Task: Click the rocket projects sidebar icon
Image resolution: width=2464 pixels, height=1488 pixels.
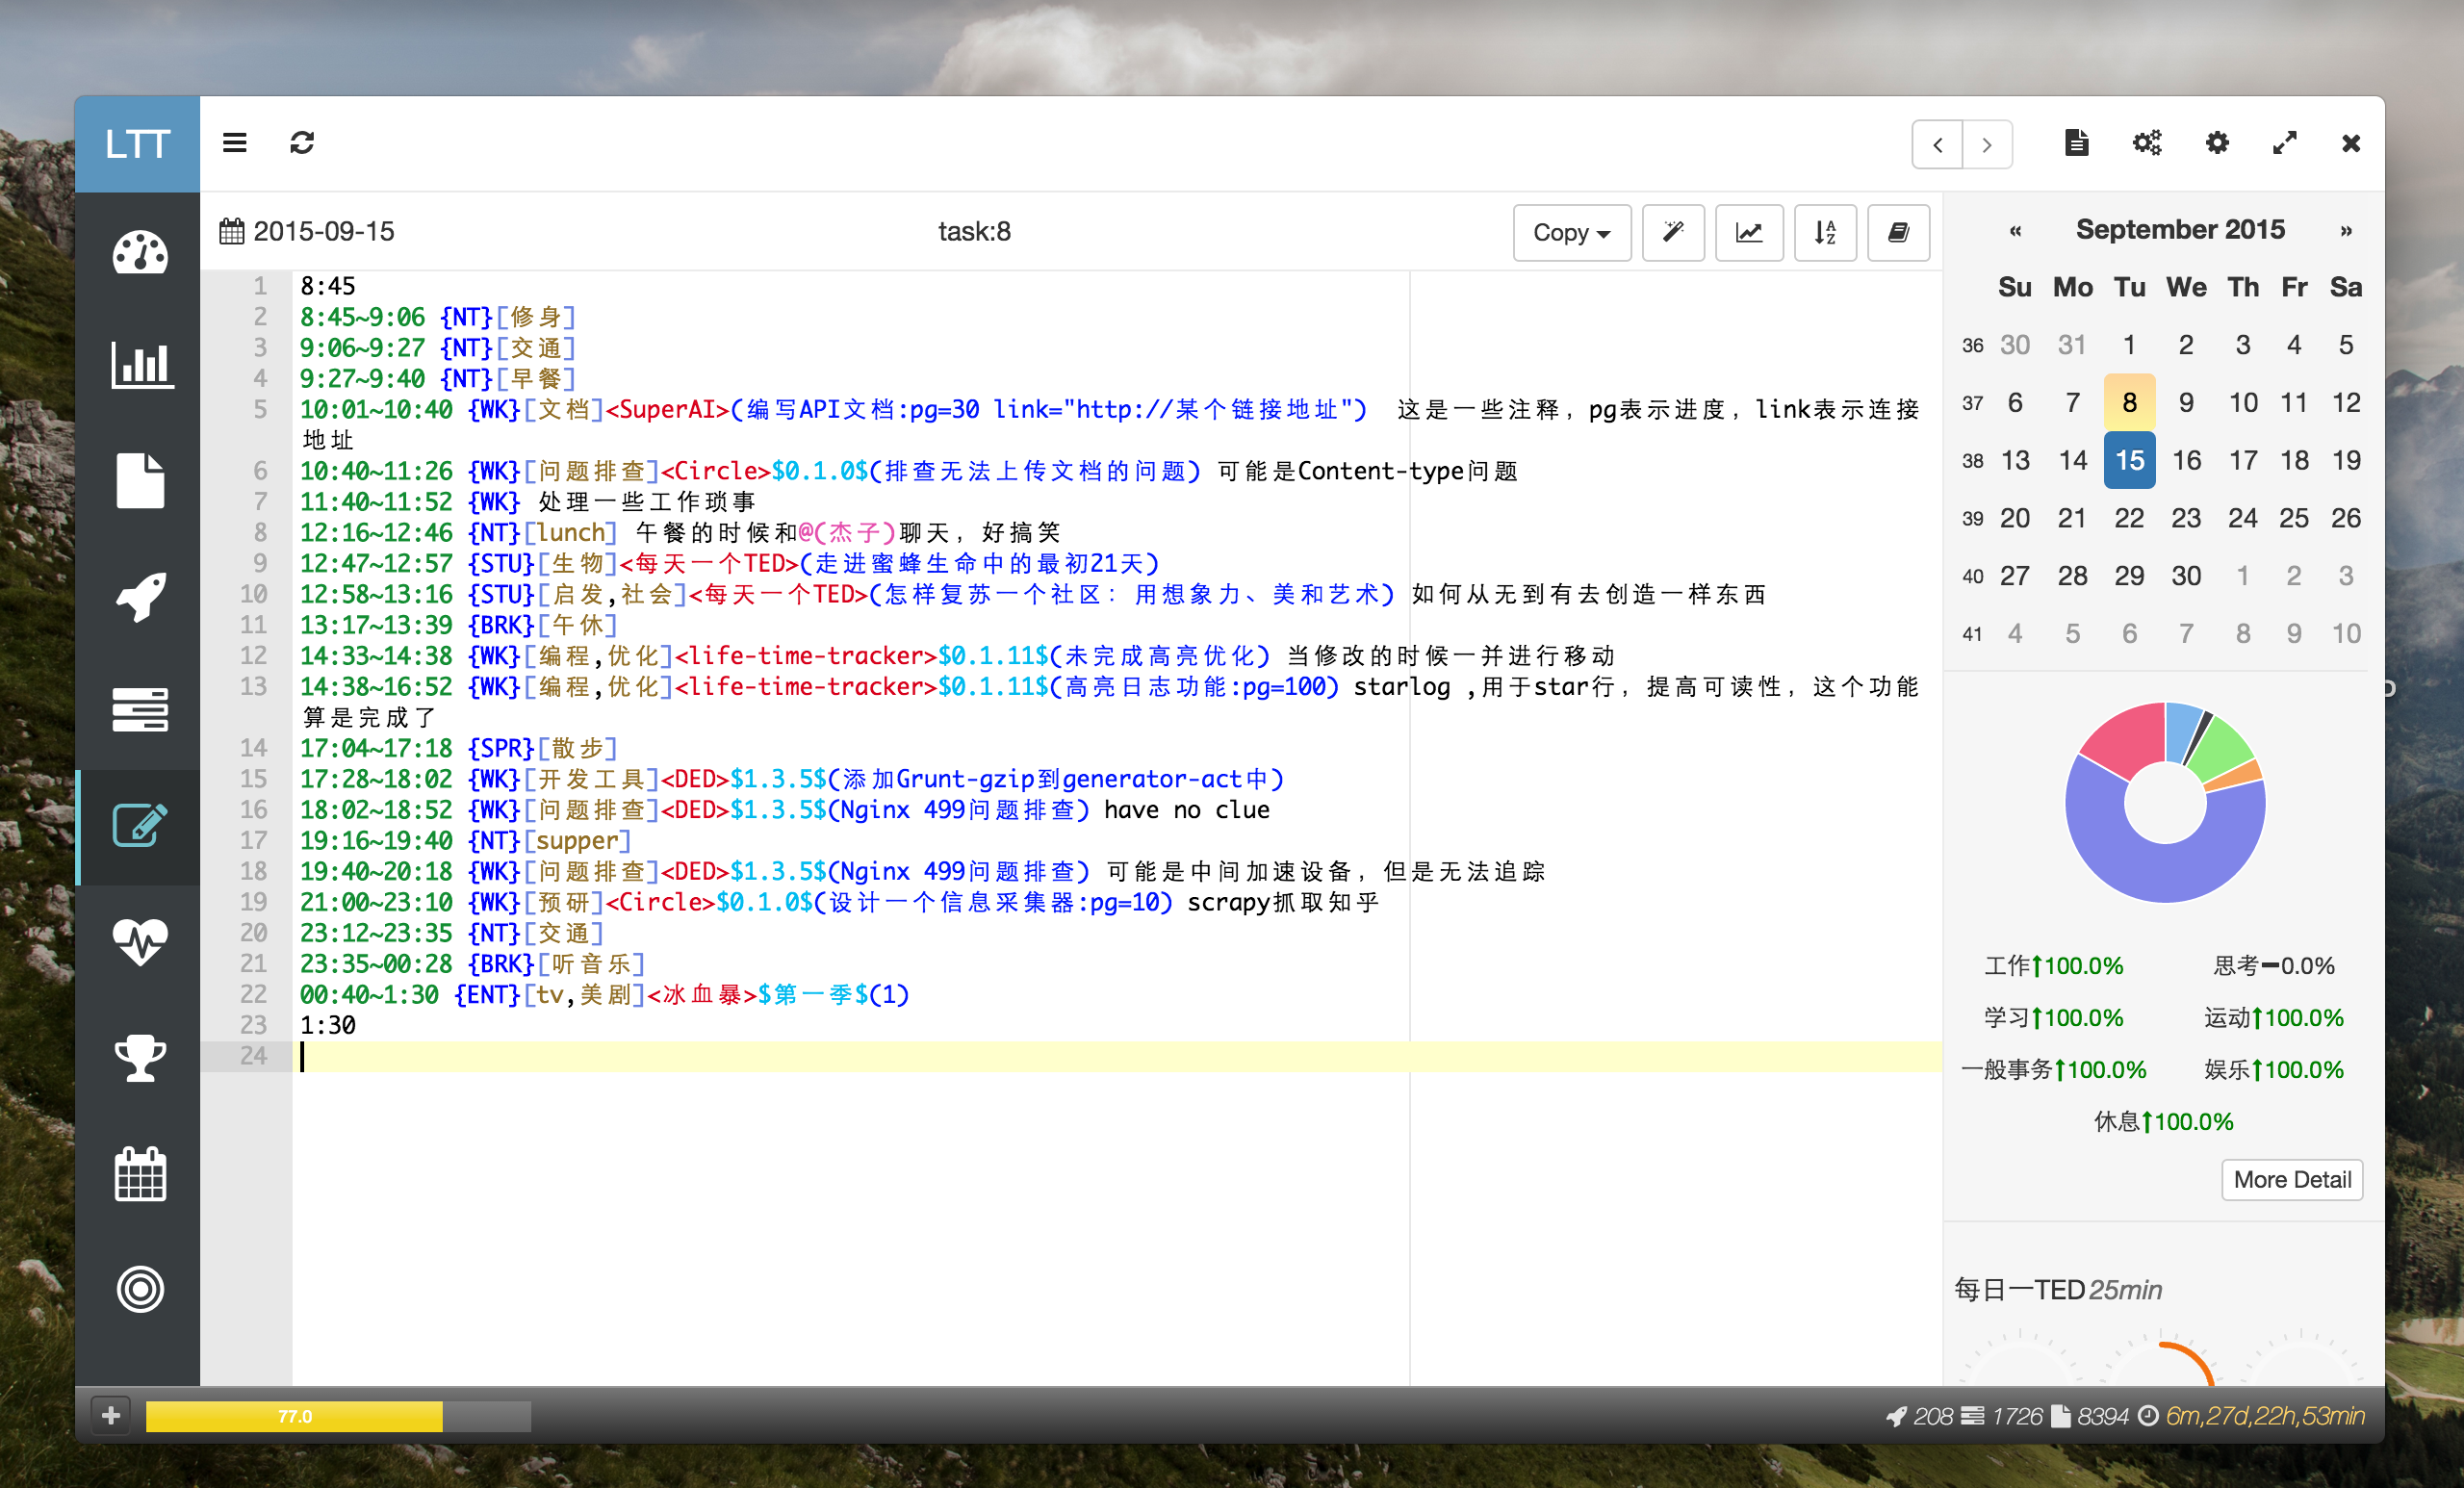Action: [x=140, y=596]
